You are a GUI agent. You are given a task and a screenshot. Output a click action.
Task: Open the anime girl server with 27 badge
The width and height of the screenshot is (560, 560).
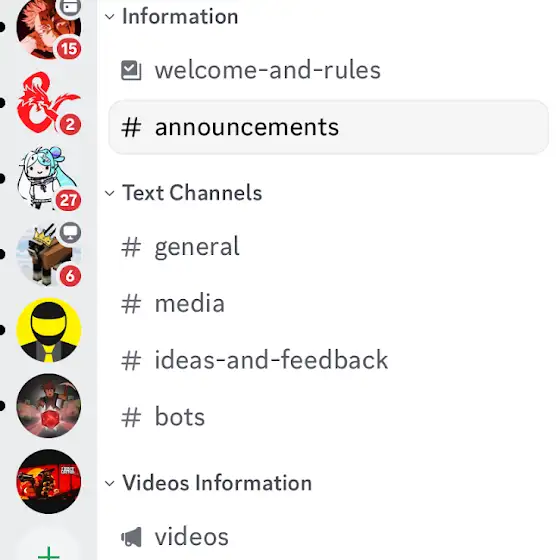[49, 178]
